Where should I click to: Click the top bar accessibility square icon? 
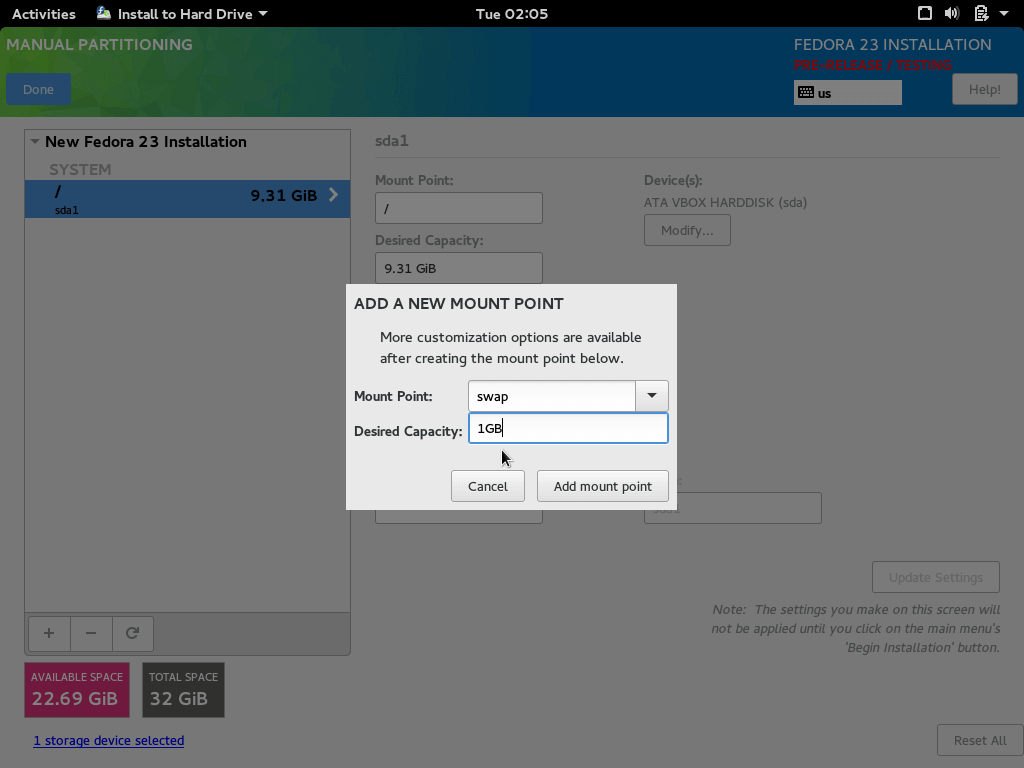[x=925, y=13]
